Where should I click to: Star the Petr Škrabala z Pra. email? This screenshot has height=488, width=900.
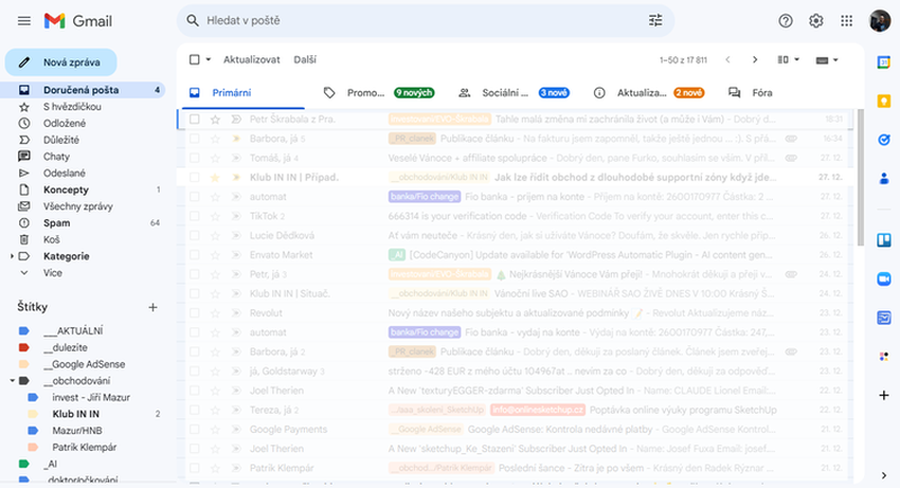click(215, 119)
